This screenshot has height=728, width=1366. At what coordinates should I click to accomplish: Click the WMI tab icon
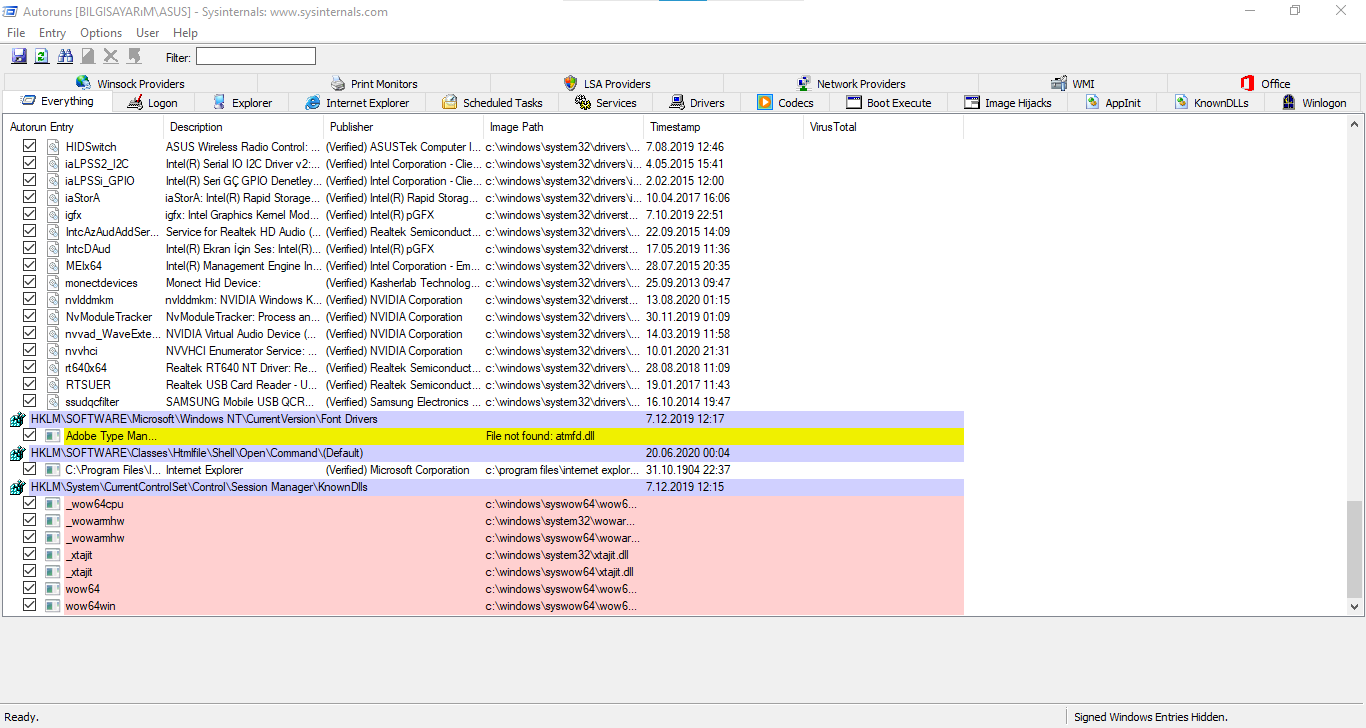tap(1059, 84)
